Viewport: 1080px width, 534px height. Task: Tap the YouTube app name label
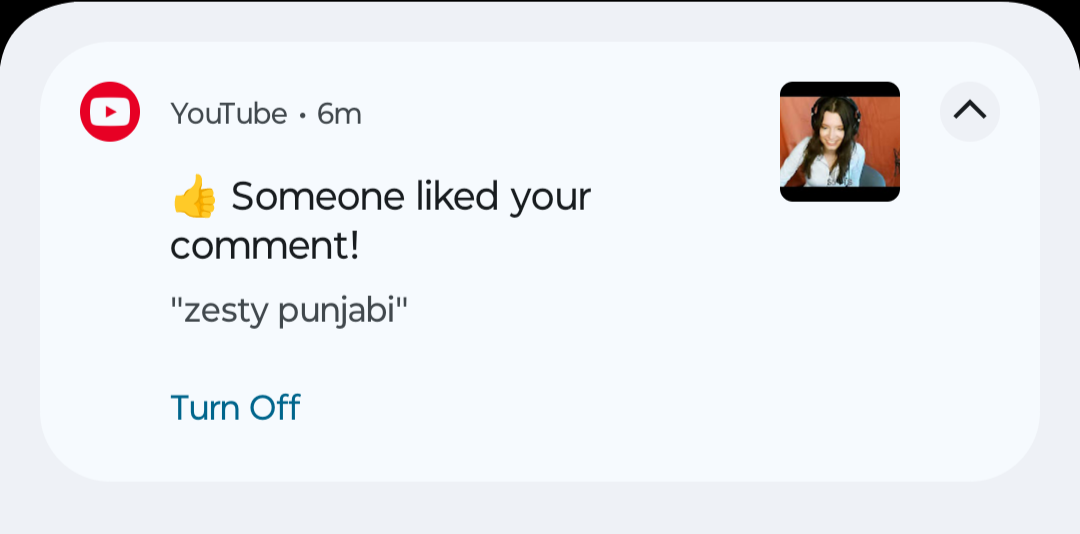click(x=229, y=114)
